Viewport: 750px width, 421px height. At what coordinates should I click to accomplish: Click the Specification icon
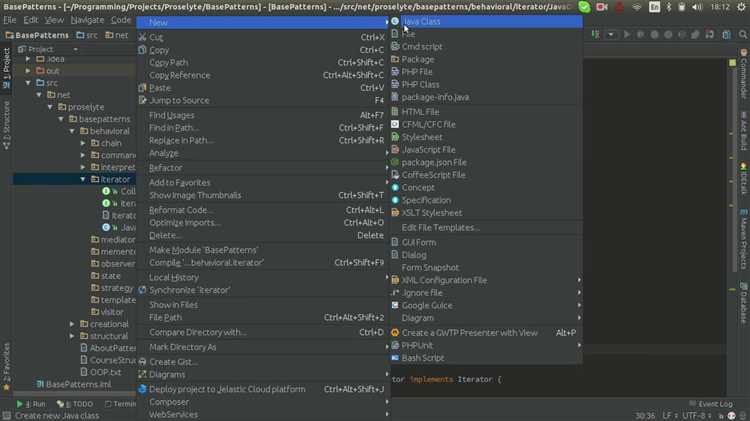click(395, 200)
